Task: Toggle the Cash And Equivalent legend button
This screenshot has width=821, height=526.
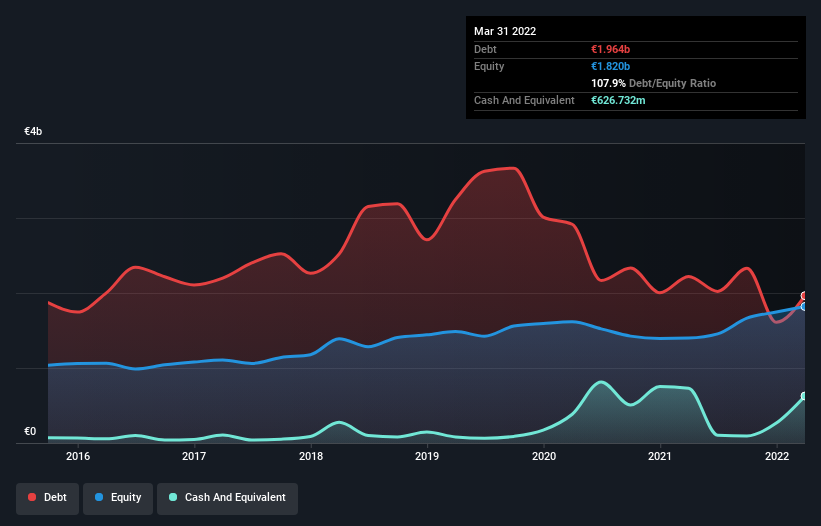Action: (228, 498)
